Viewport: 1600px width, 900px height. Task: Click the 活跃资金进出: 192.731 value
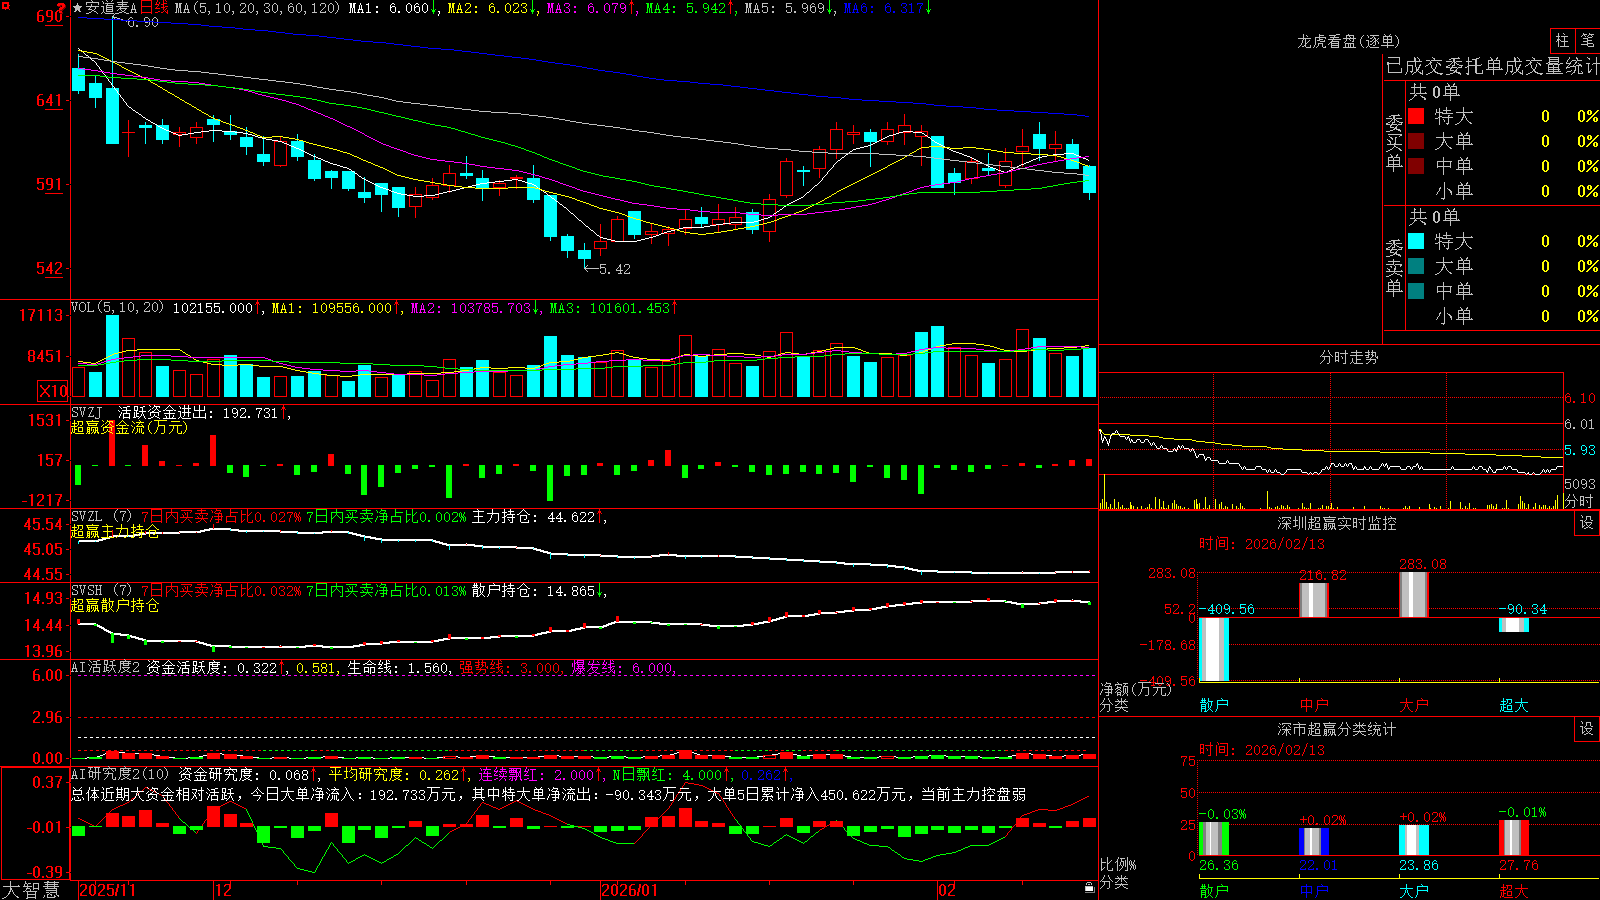coord(197,413)
